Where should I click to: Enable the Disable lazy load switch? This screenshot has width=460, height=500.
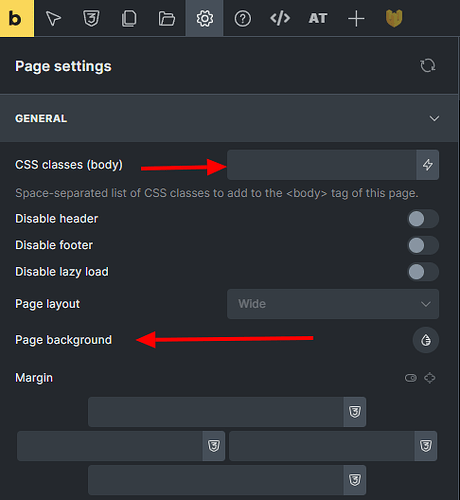[x=423, y=272]
